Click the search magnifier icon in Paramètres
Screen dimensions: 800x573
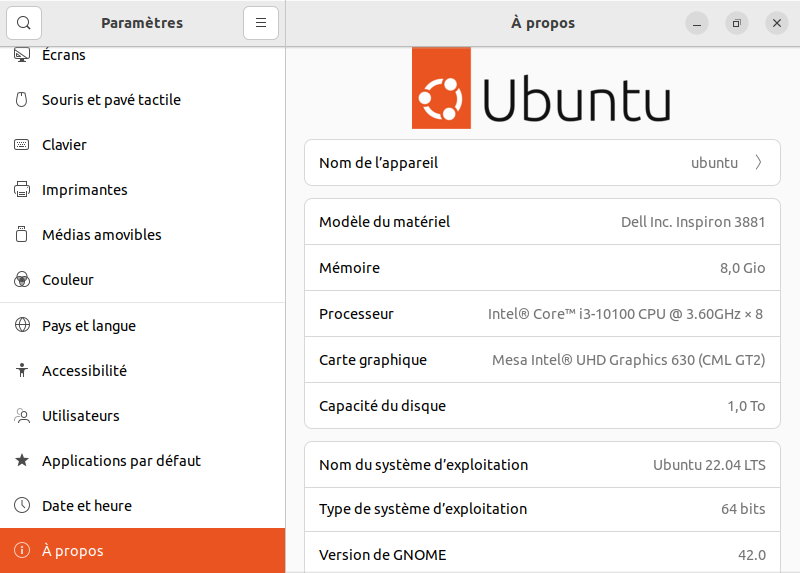pos(23,23)
